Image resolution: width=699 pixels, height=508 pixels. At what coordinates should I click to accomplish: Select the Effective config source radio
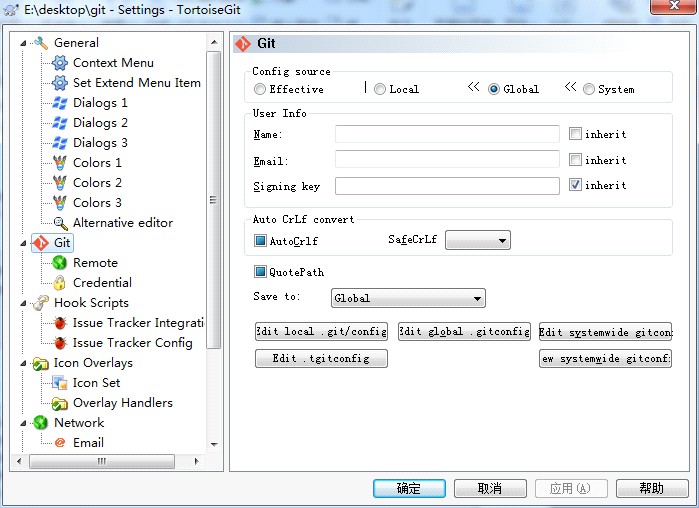[259, 90]
